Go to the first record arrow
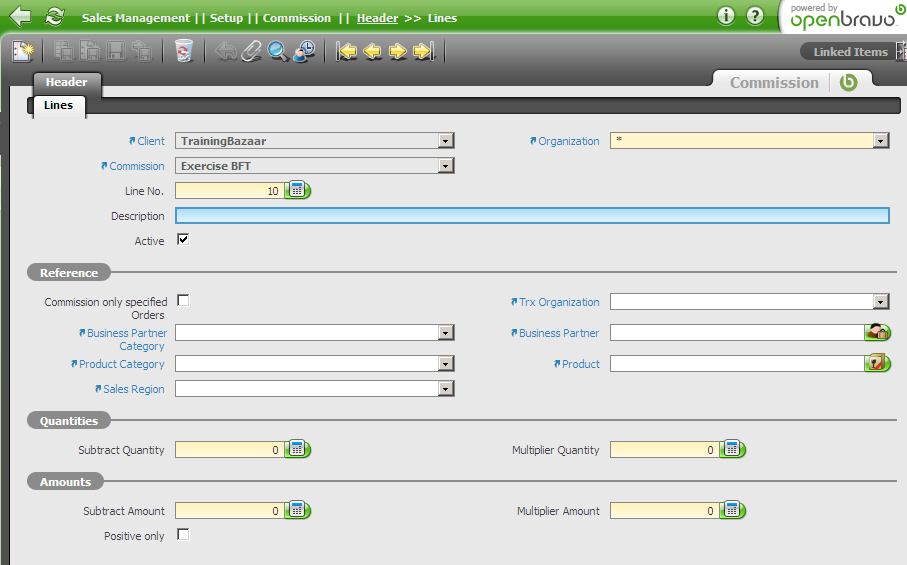Screen dimensions: 907x565 coord(346,51)
